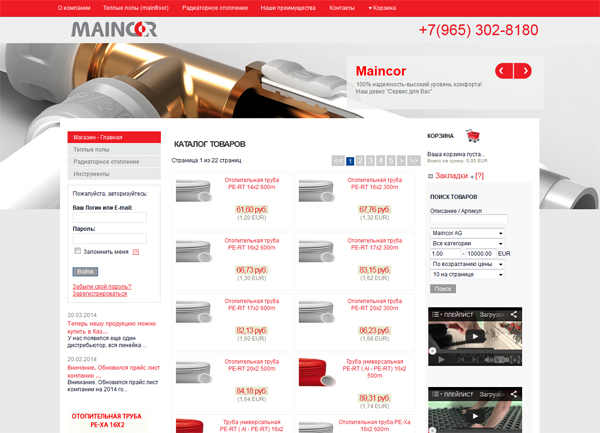Go to catalog page 3
This screenshot has width=600, height=433.
370,161
